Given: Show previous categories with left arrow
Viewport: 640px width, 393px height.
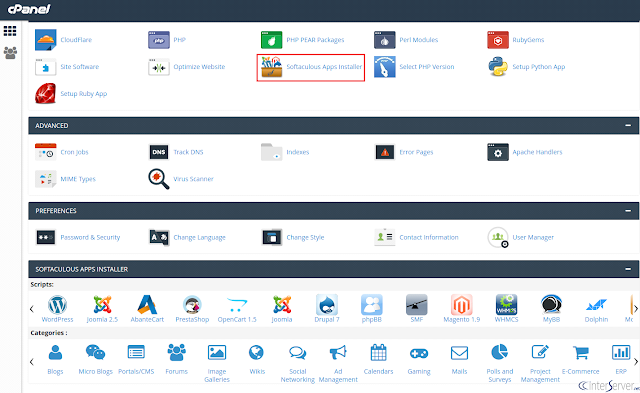Looking at the screenshot, I should pyautogui.click(x=32, y=362).
